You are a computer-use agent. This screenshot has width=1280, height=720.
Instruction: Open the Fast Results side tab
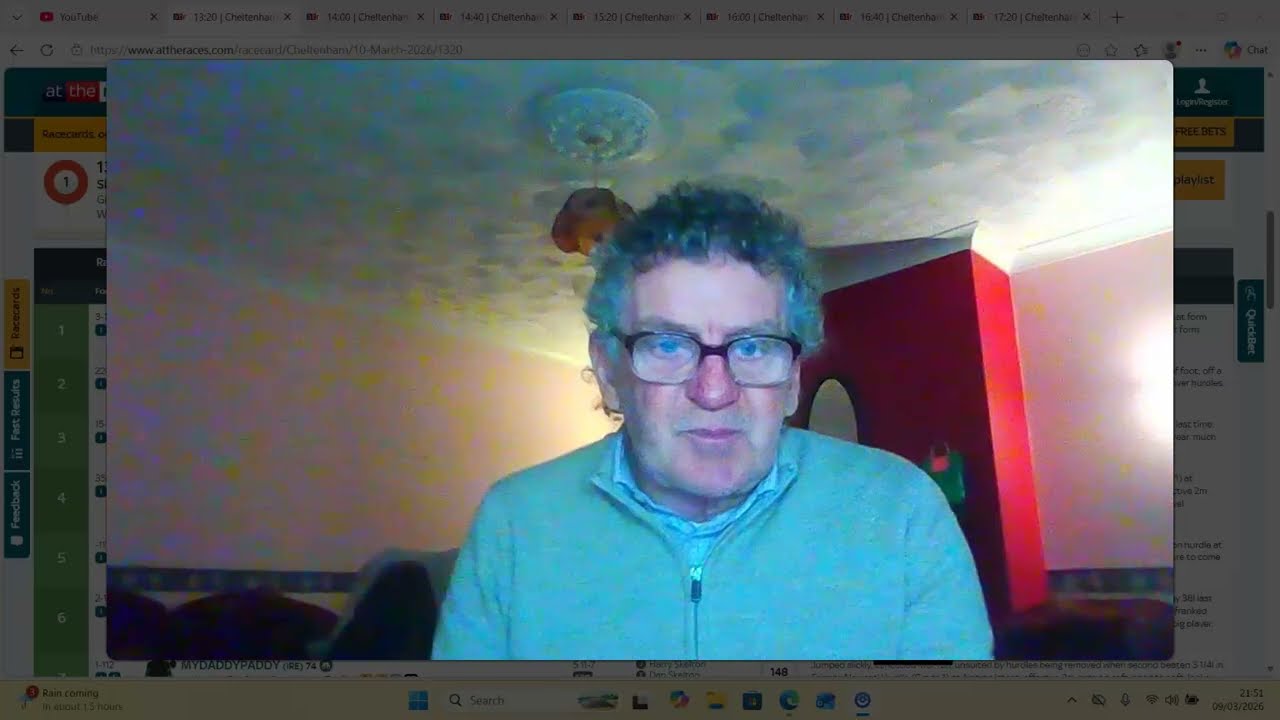pyautogui.click(x=16, y=421)
